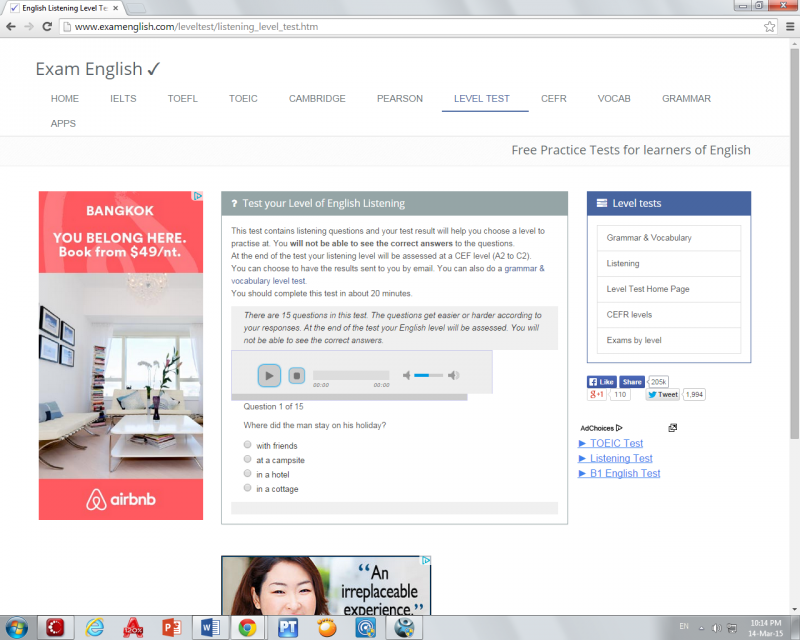Choose the "at a campsite" option
800x640 pixels.
tap(247, 459)
